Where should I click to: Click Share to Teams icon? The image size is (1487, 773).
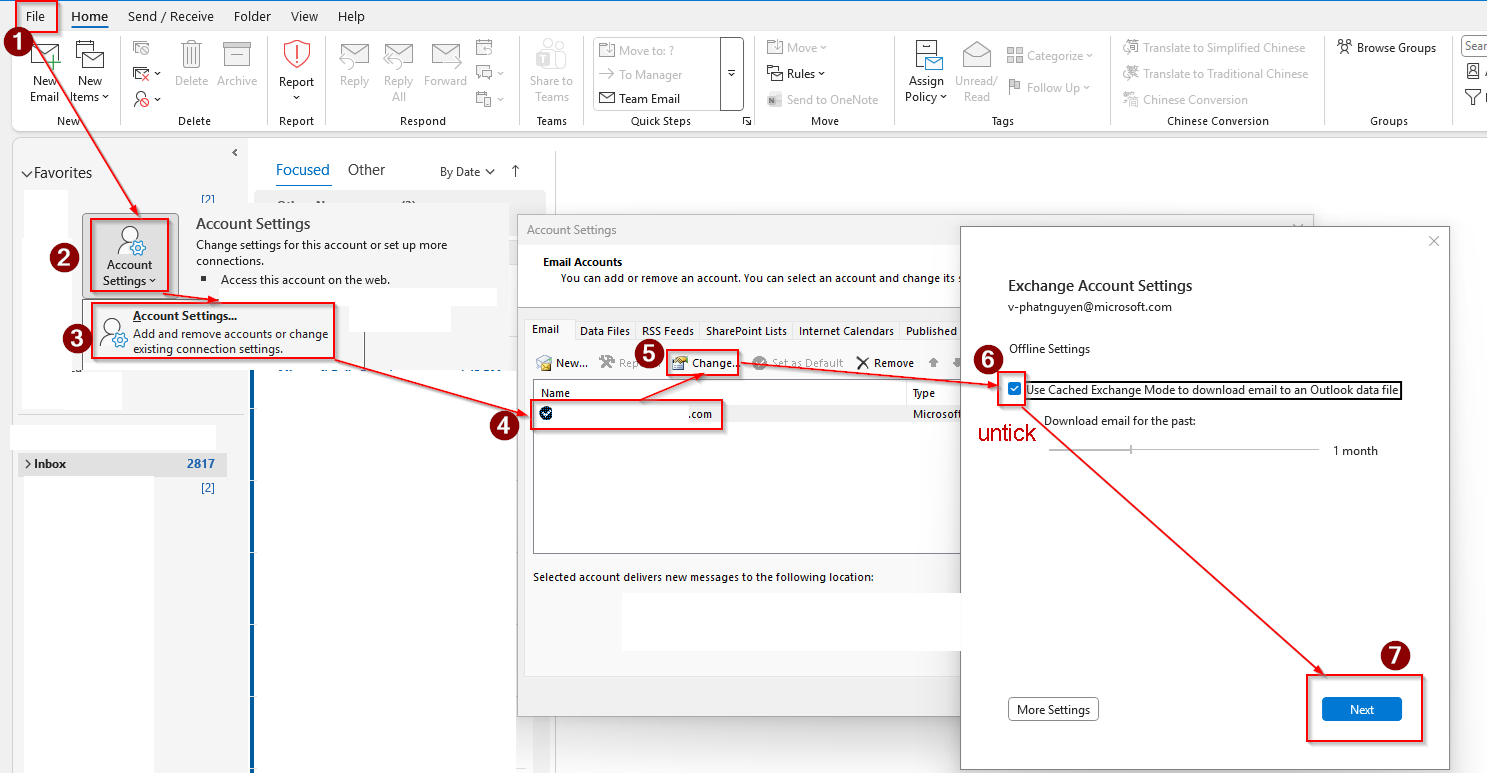551,72
